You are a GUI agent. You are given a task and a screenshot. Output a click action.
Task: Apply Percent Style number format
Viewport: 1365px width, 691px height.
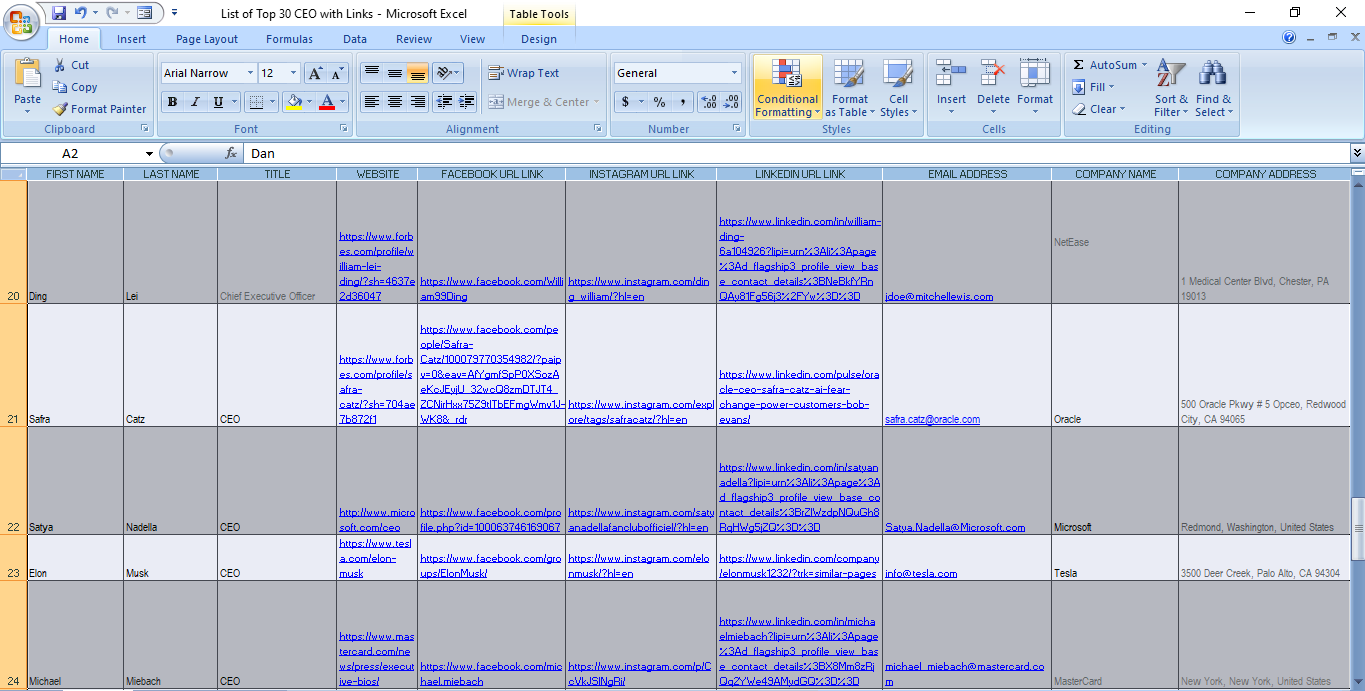click(659, 102)
